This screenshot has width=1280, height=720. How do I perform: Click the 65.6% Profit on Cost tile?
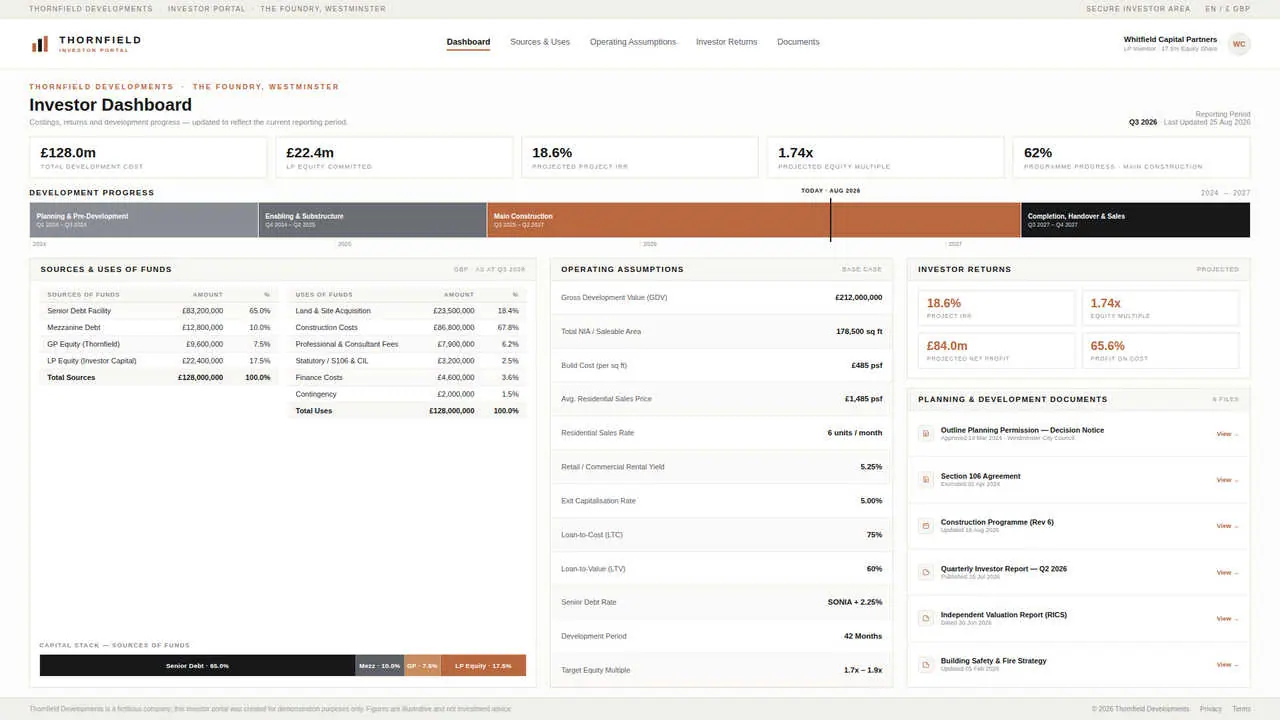[1160, 350]
